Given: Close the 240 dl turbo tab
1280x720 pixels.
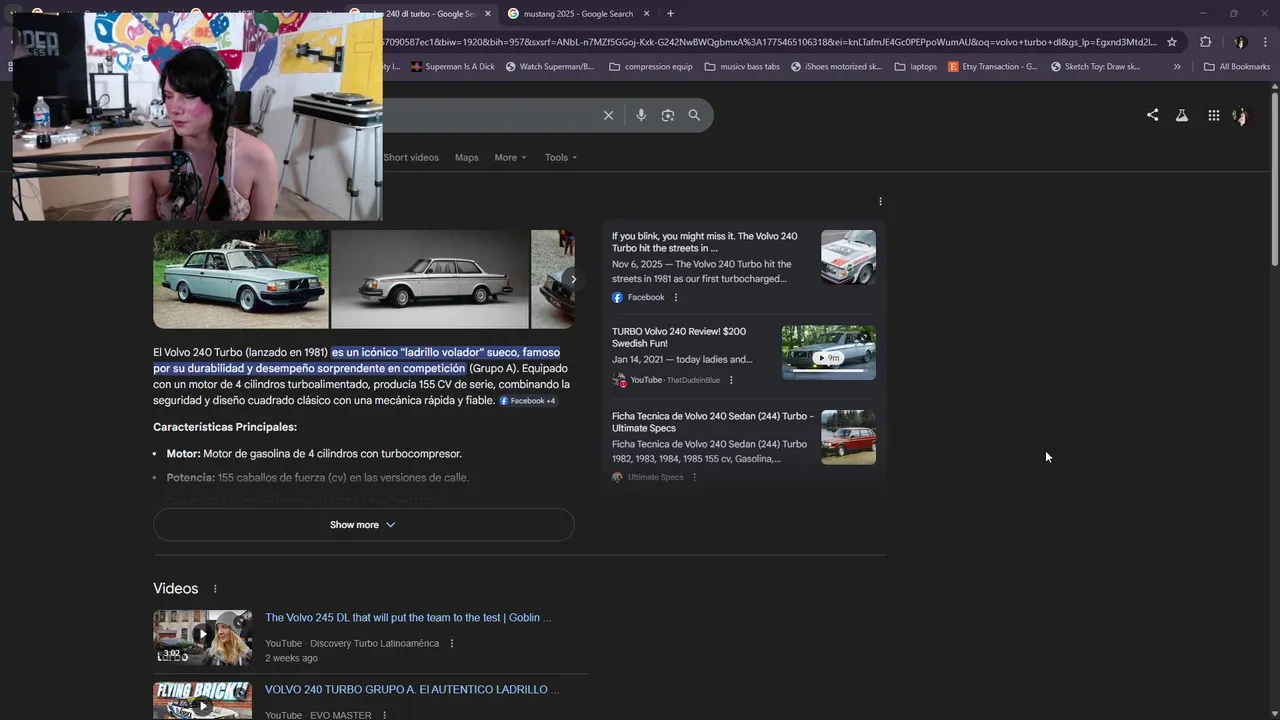Looking at the screenshot, I should tap(488, 14).
